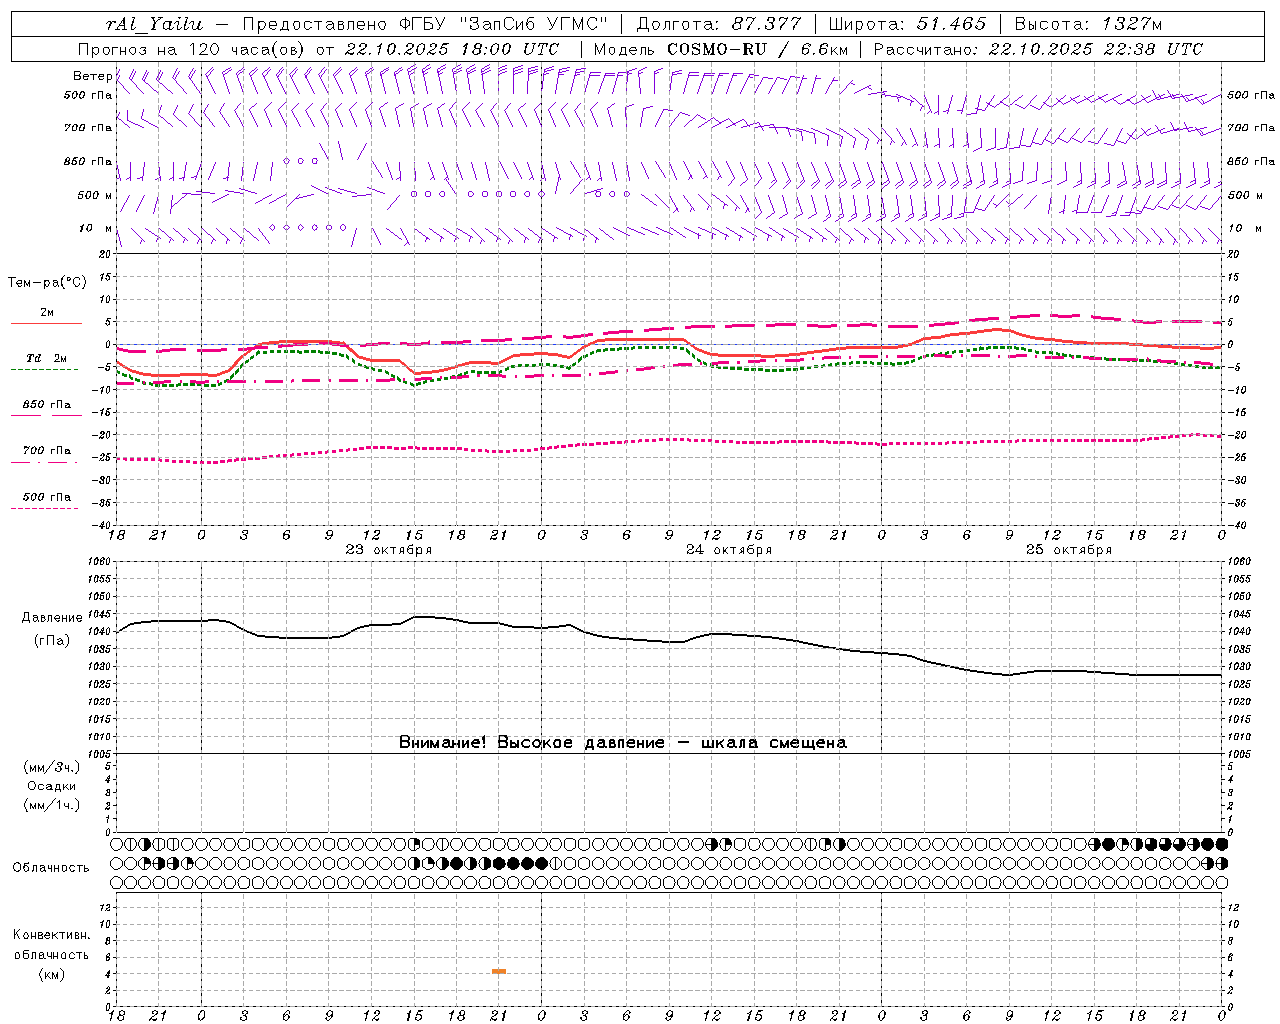Click the "(мм/1ч.)" precipitation unit label
1280x1024 pixels.
[52, 805]
